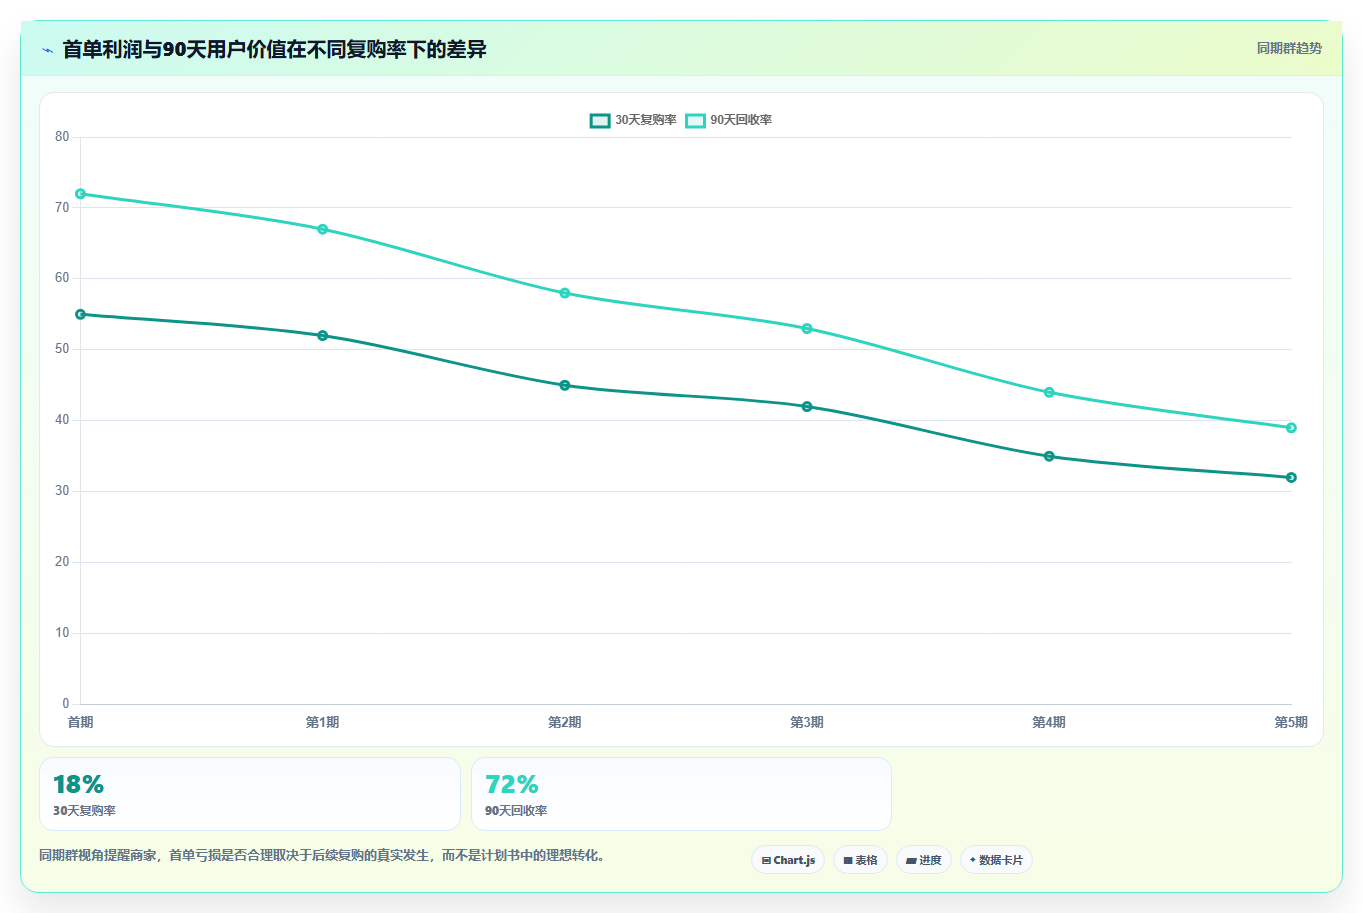Select the Chart.js tag
Viewport: 1363px width, 913px height.
(x=788, y=860)
